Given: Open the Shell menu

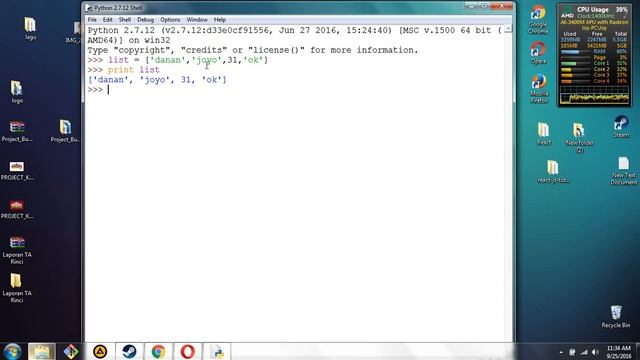Looking at the screenshot, I should coord(124,20).
